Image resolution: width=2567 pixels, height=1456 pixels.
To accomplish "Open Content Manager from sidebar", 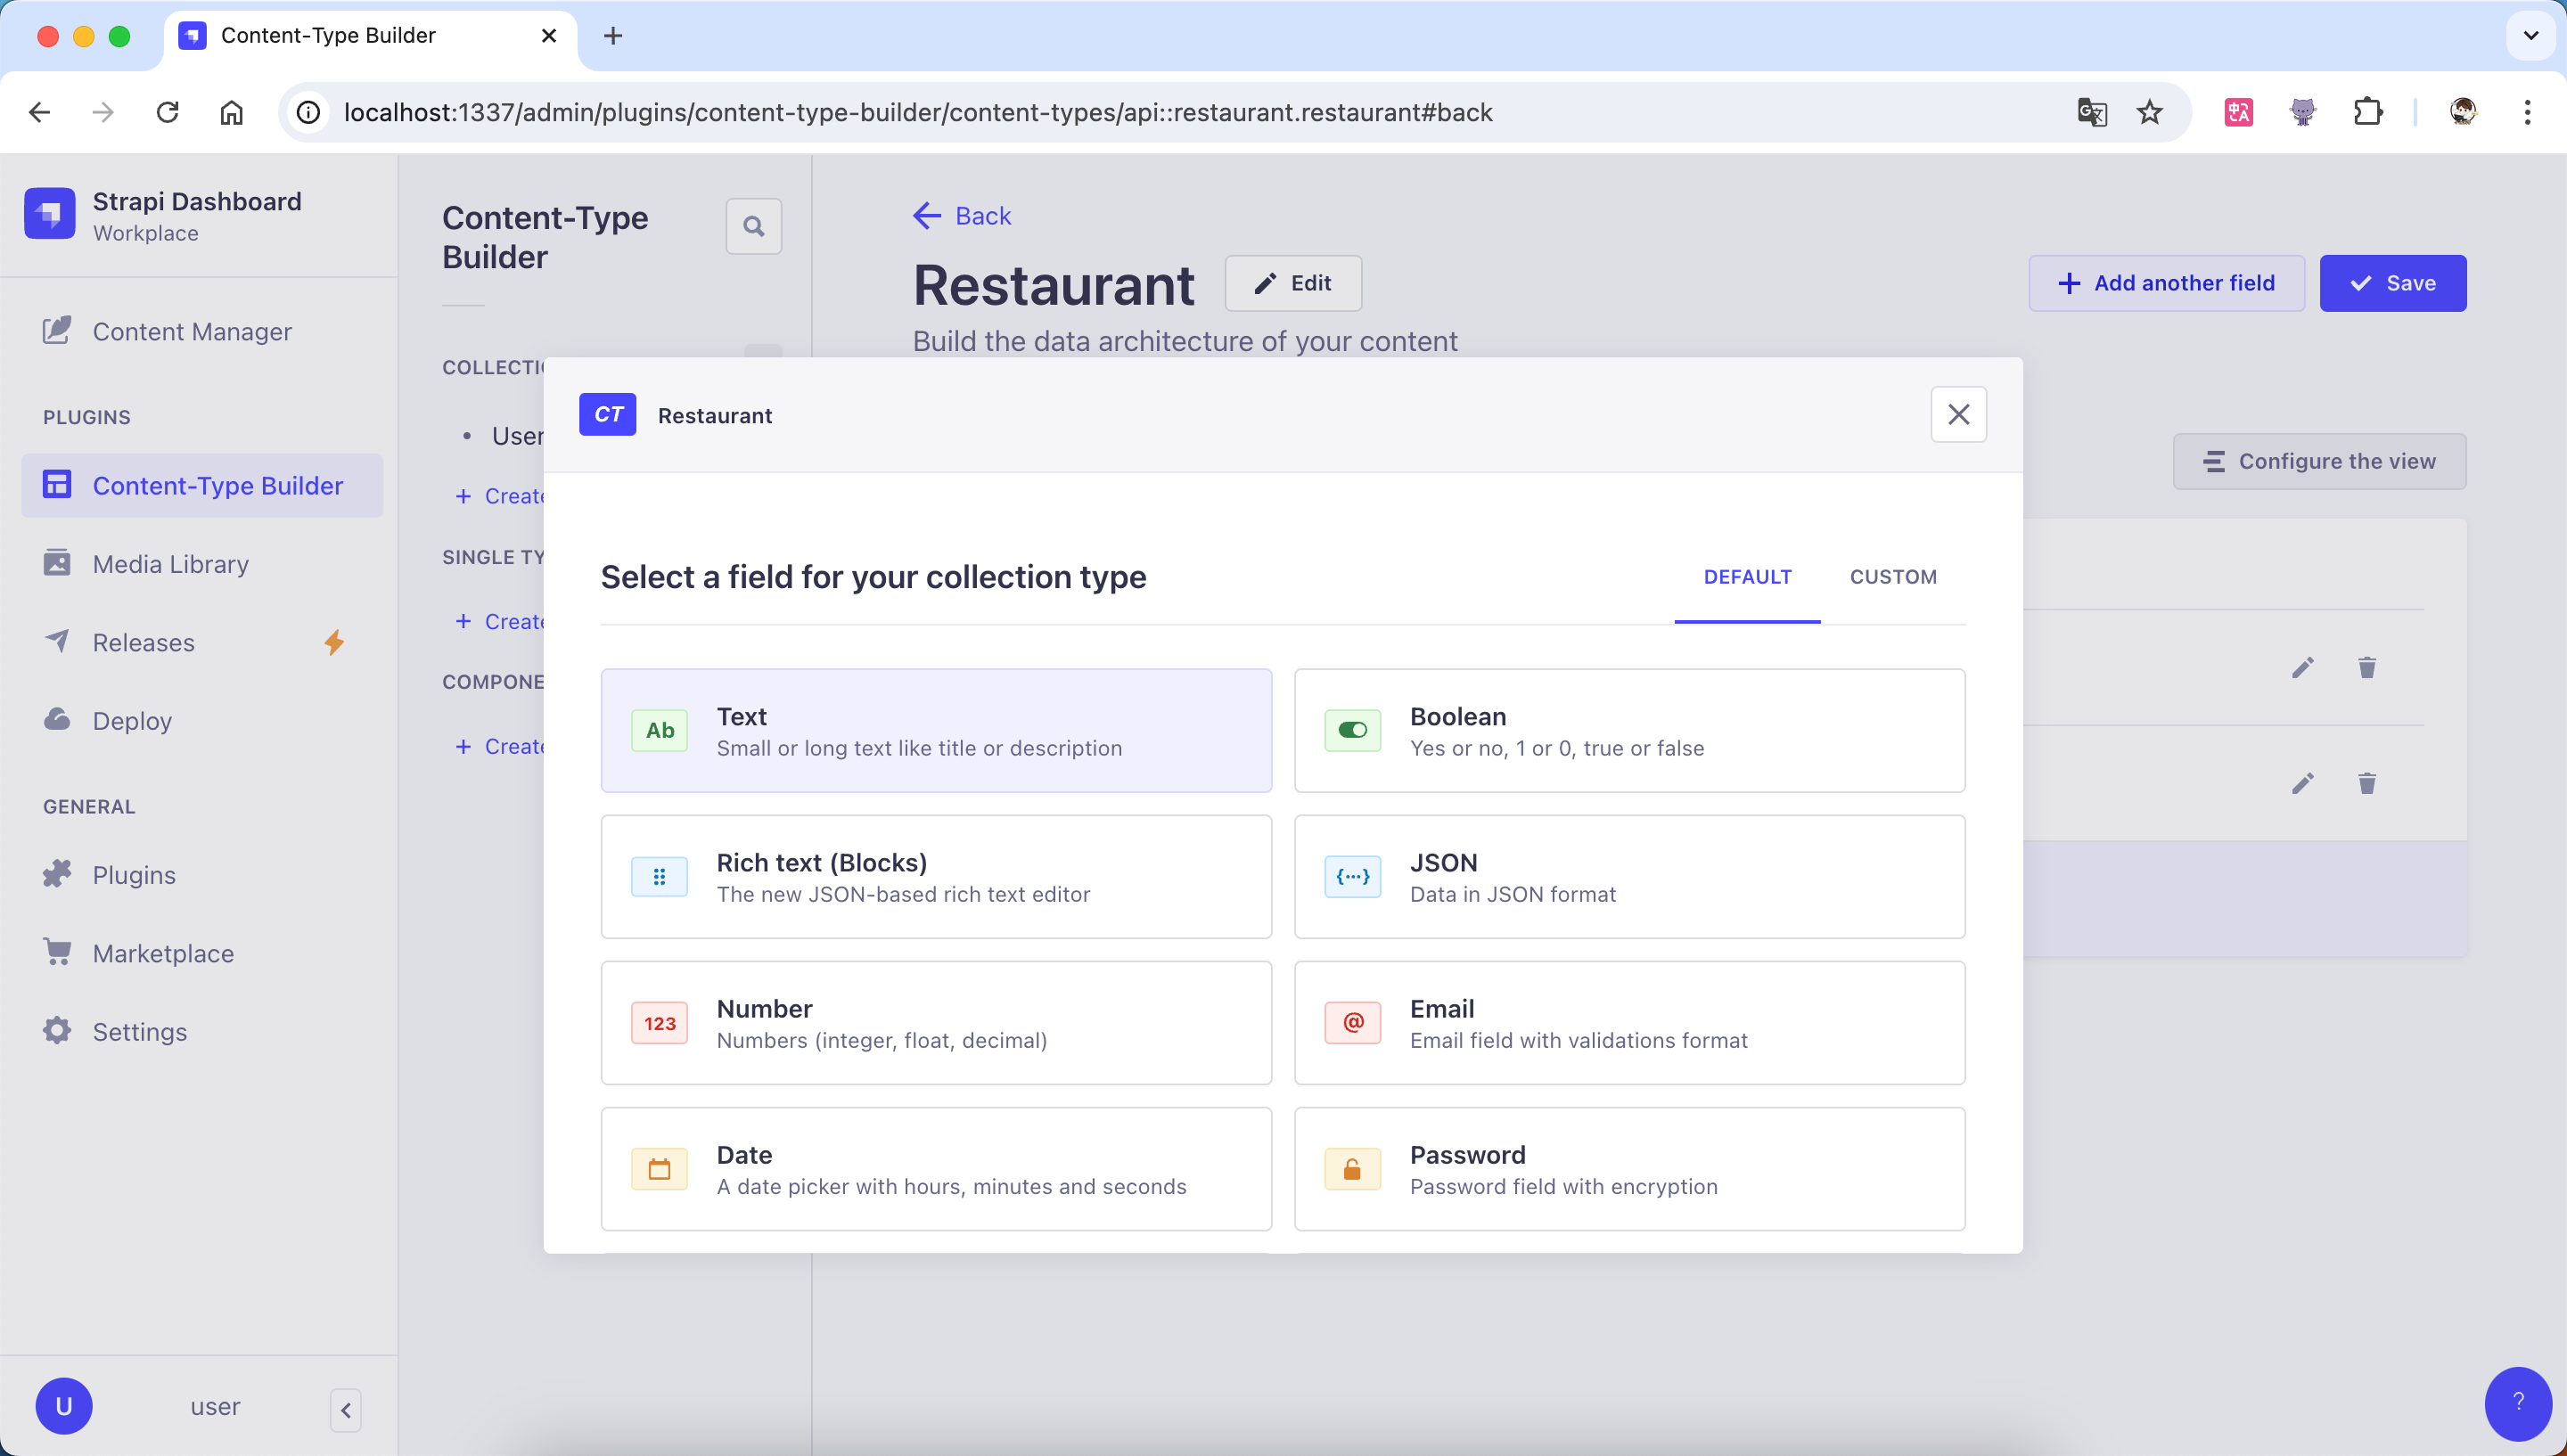I will tap(191, 332).
